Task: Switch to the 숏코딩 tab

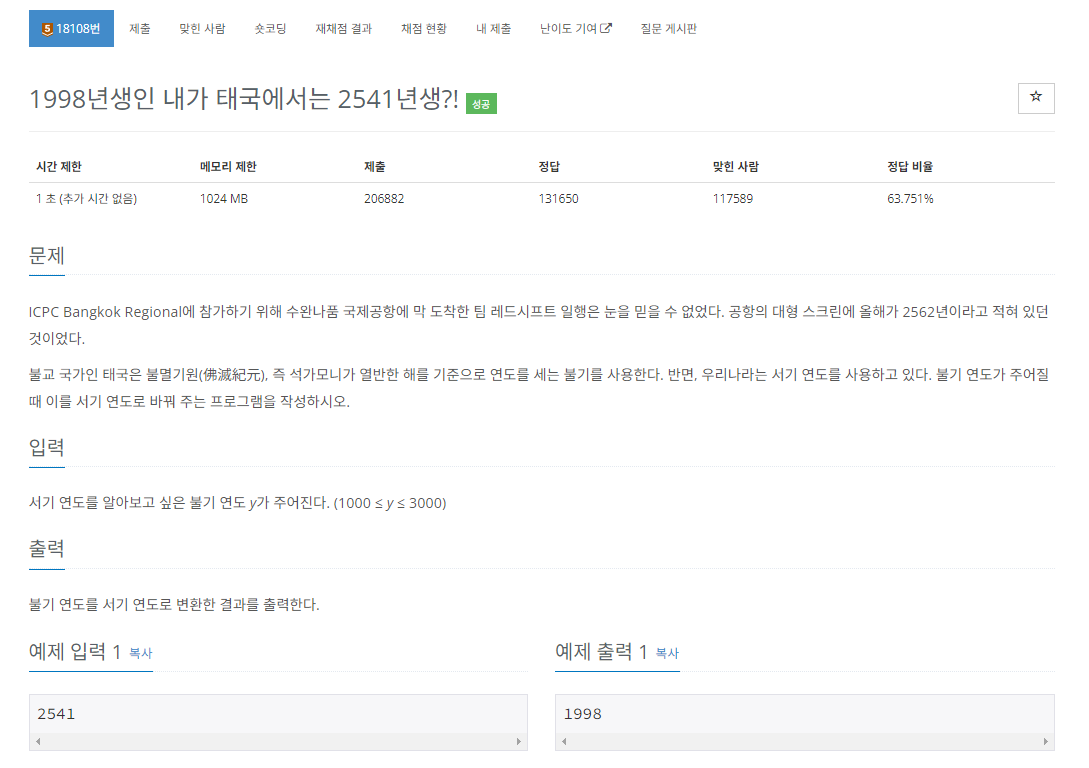Action: 270,28
